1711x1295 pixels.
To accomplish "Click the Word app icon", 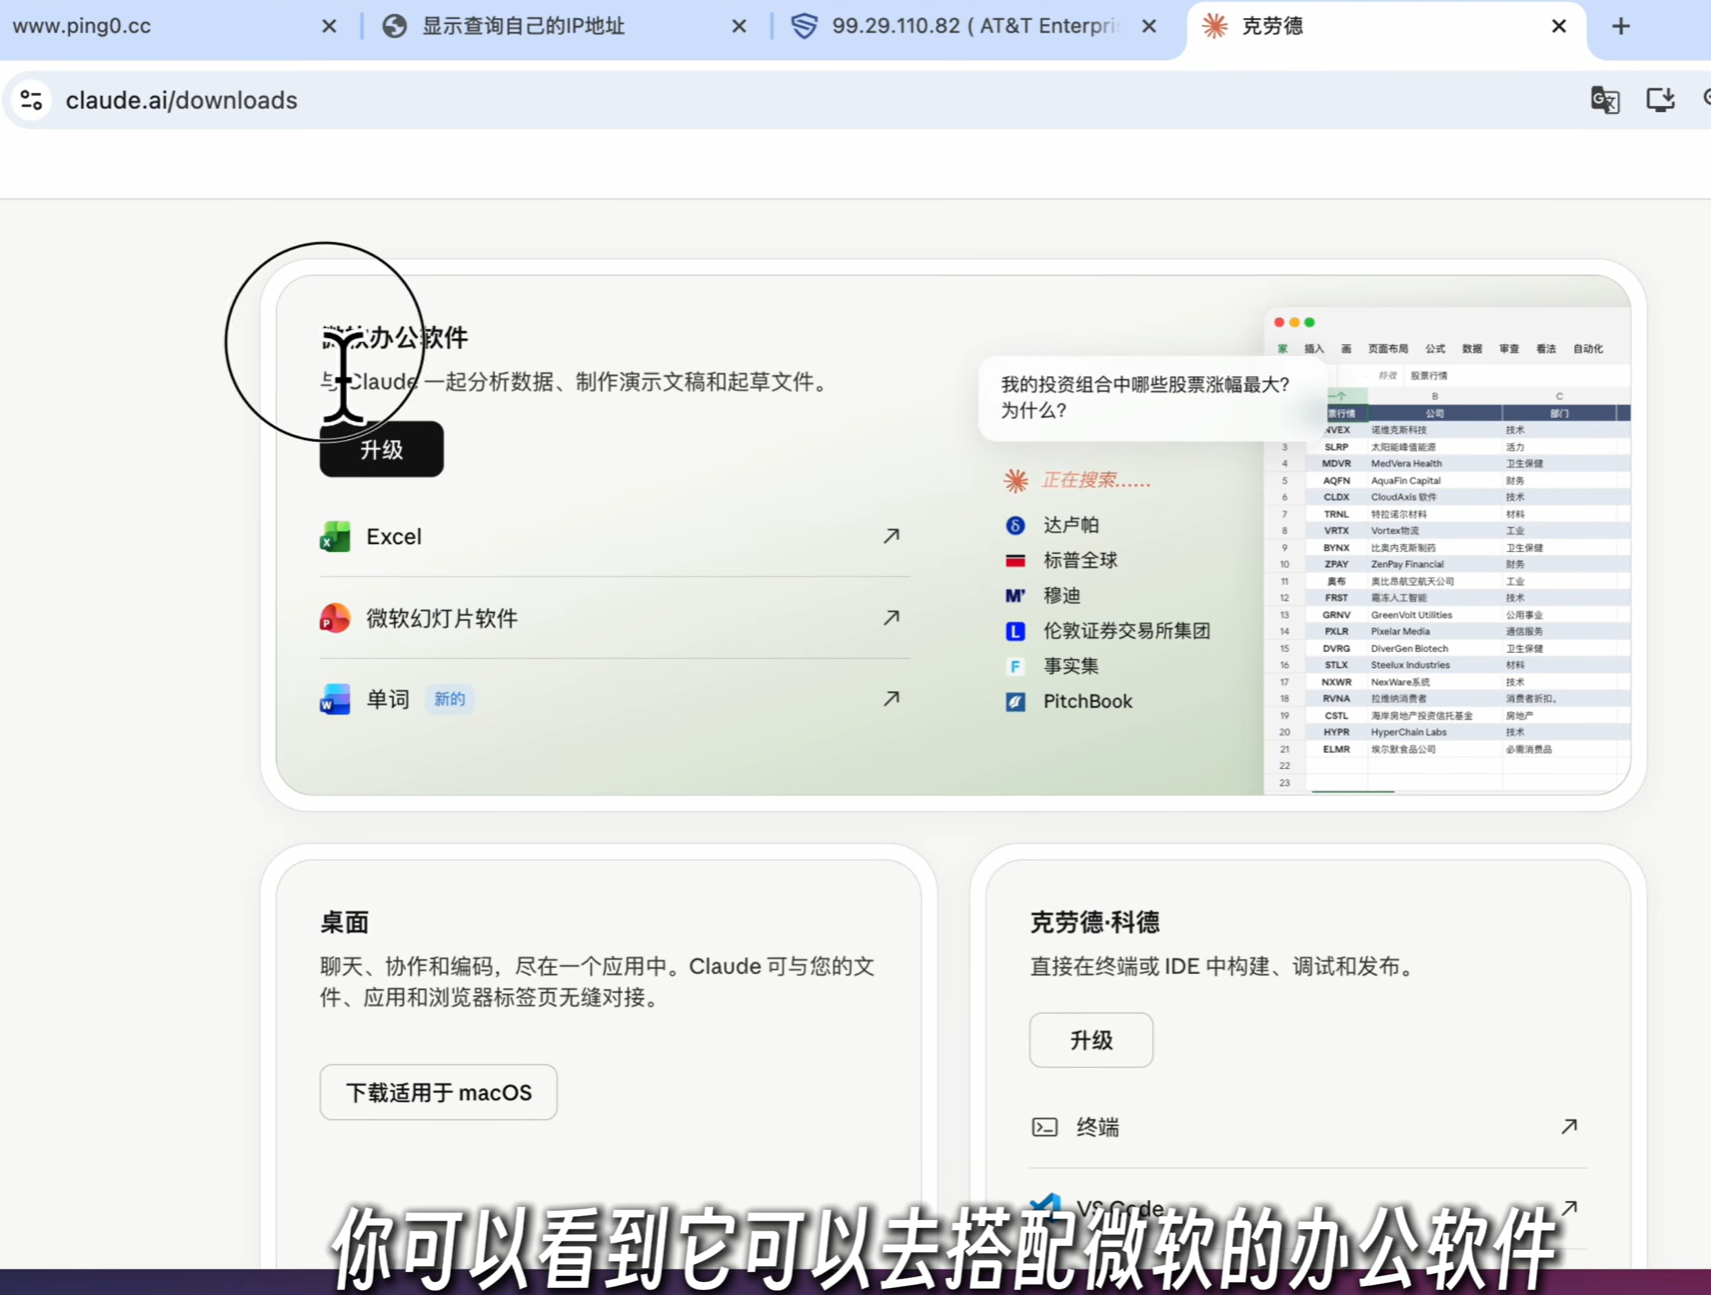I will point(335,699).
